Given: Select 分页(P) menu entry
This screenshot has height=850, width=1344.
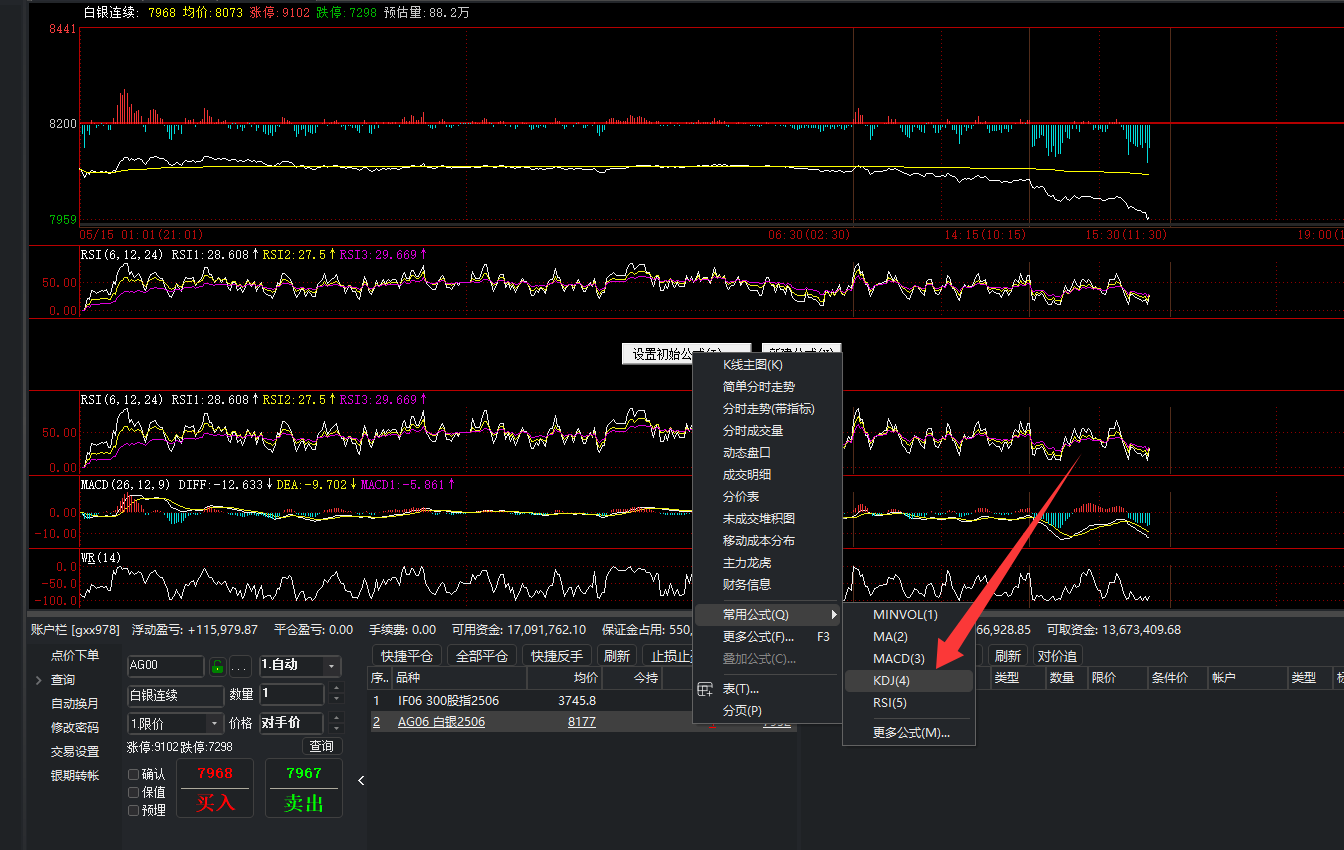Looking at the screenshot, I should click(x=768, y=711).
